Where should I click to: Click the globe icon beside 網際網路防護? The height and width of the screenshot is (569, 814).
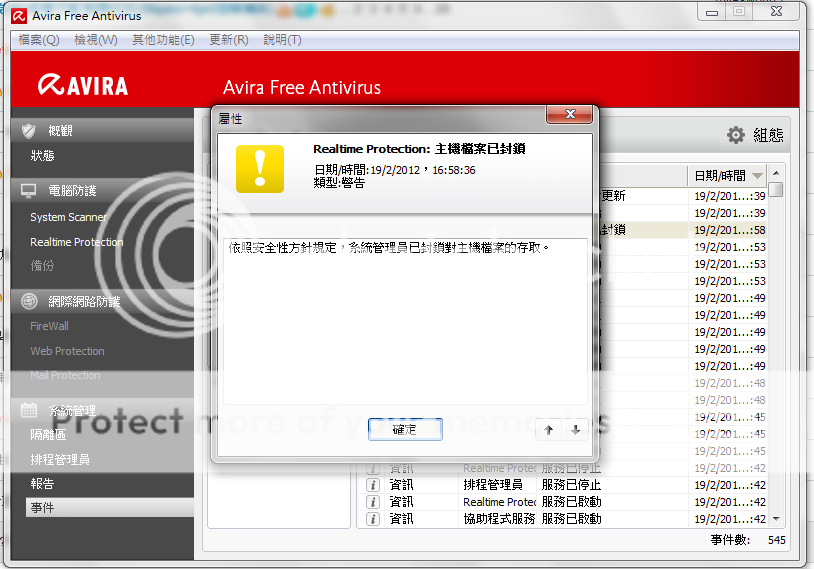(29, 301)
